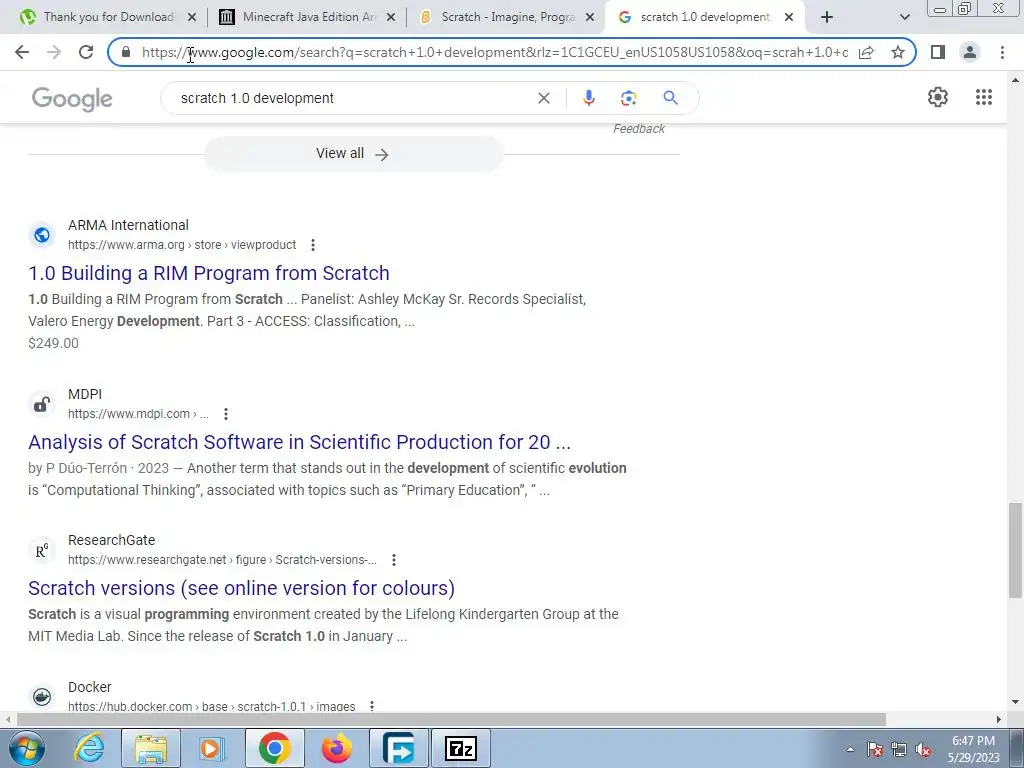Open the tab search dropdown arrow

[x=904, y=18]
